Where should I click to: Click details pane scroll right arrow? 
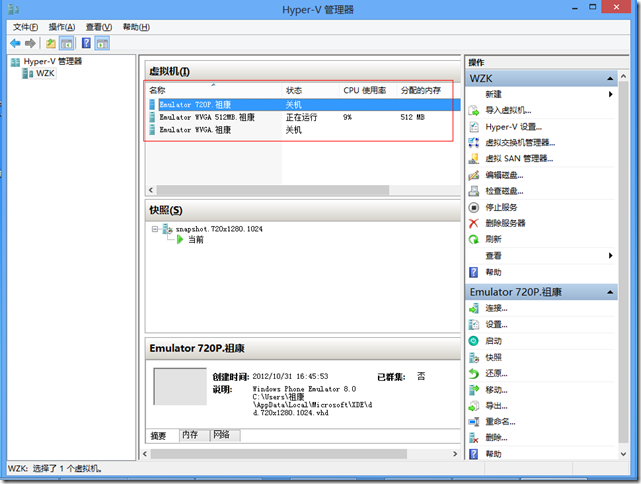pos(455,454)
